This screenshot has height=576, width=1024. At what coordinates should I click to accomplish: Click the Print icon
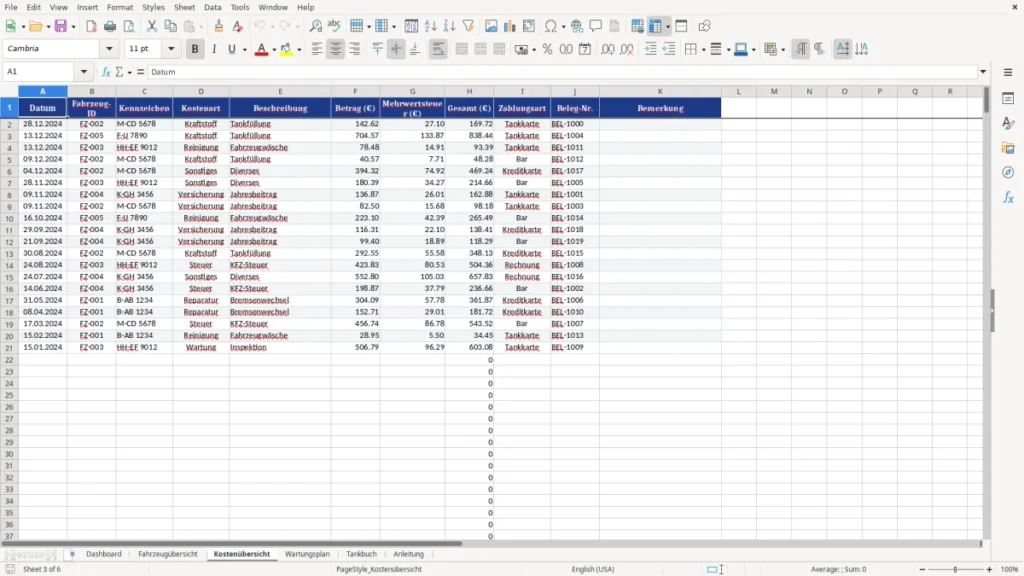[x=110, y=26]
